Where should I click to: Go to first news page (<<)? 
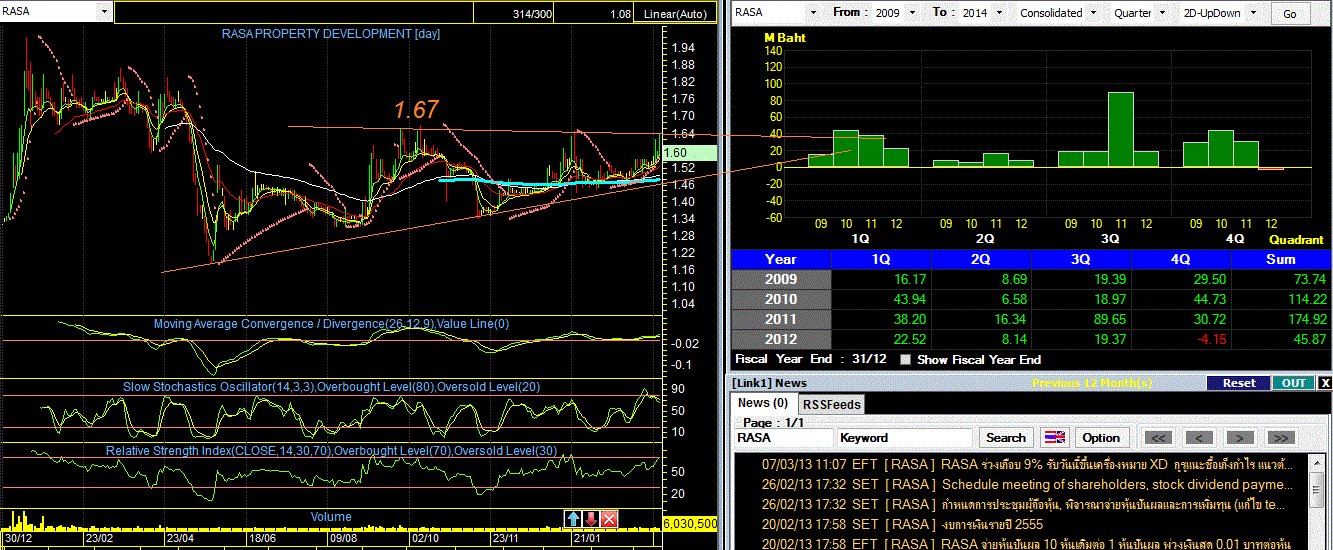(x=1158, y=437)
